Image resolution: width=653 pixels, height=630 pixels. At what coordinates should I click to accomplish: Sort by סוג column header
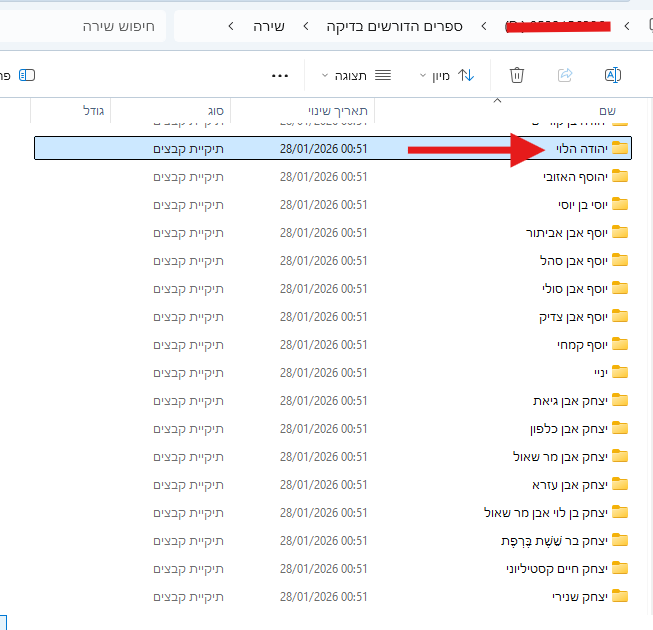tap(214, 110)
